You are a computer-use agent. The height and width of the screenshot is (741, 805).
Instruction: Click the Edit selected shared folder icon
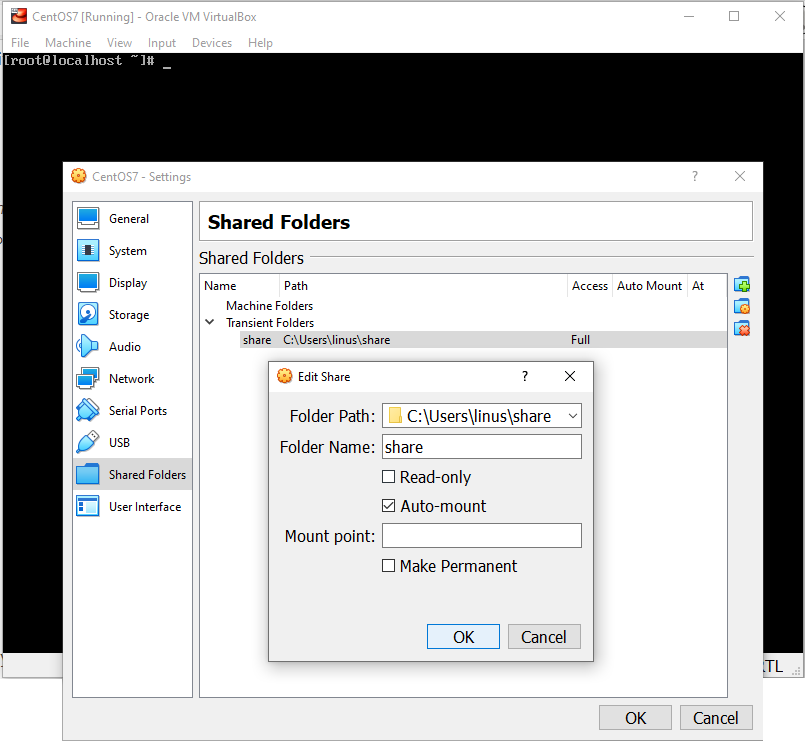(x=742, y=307)
